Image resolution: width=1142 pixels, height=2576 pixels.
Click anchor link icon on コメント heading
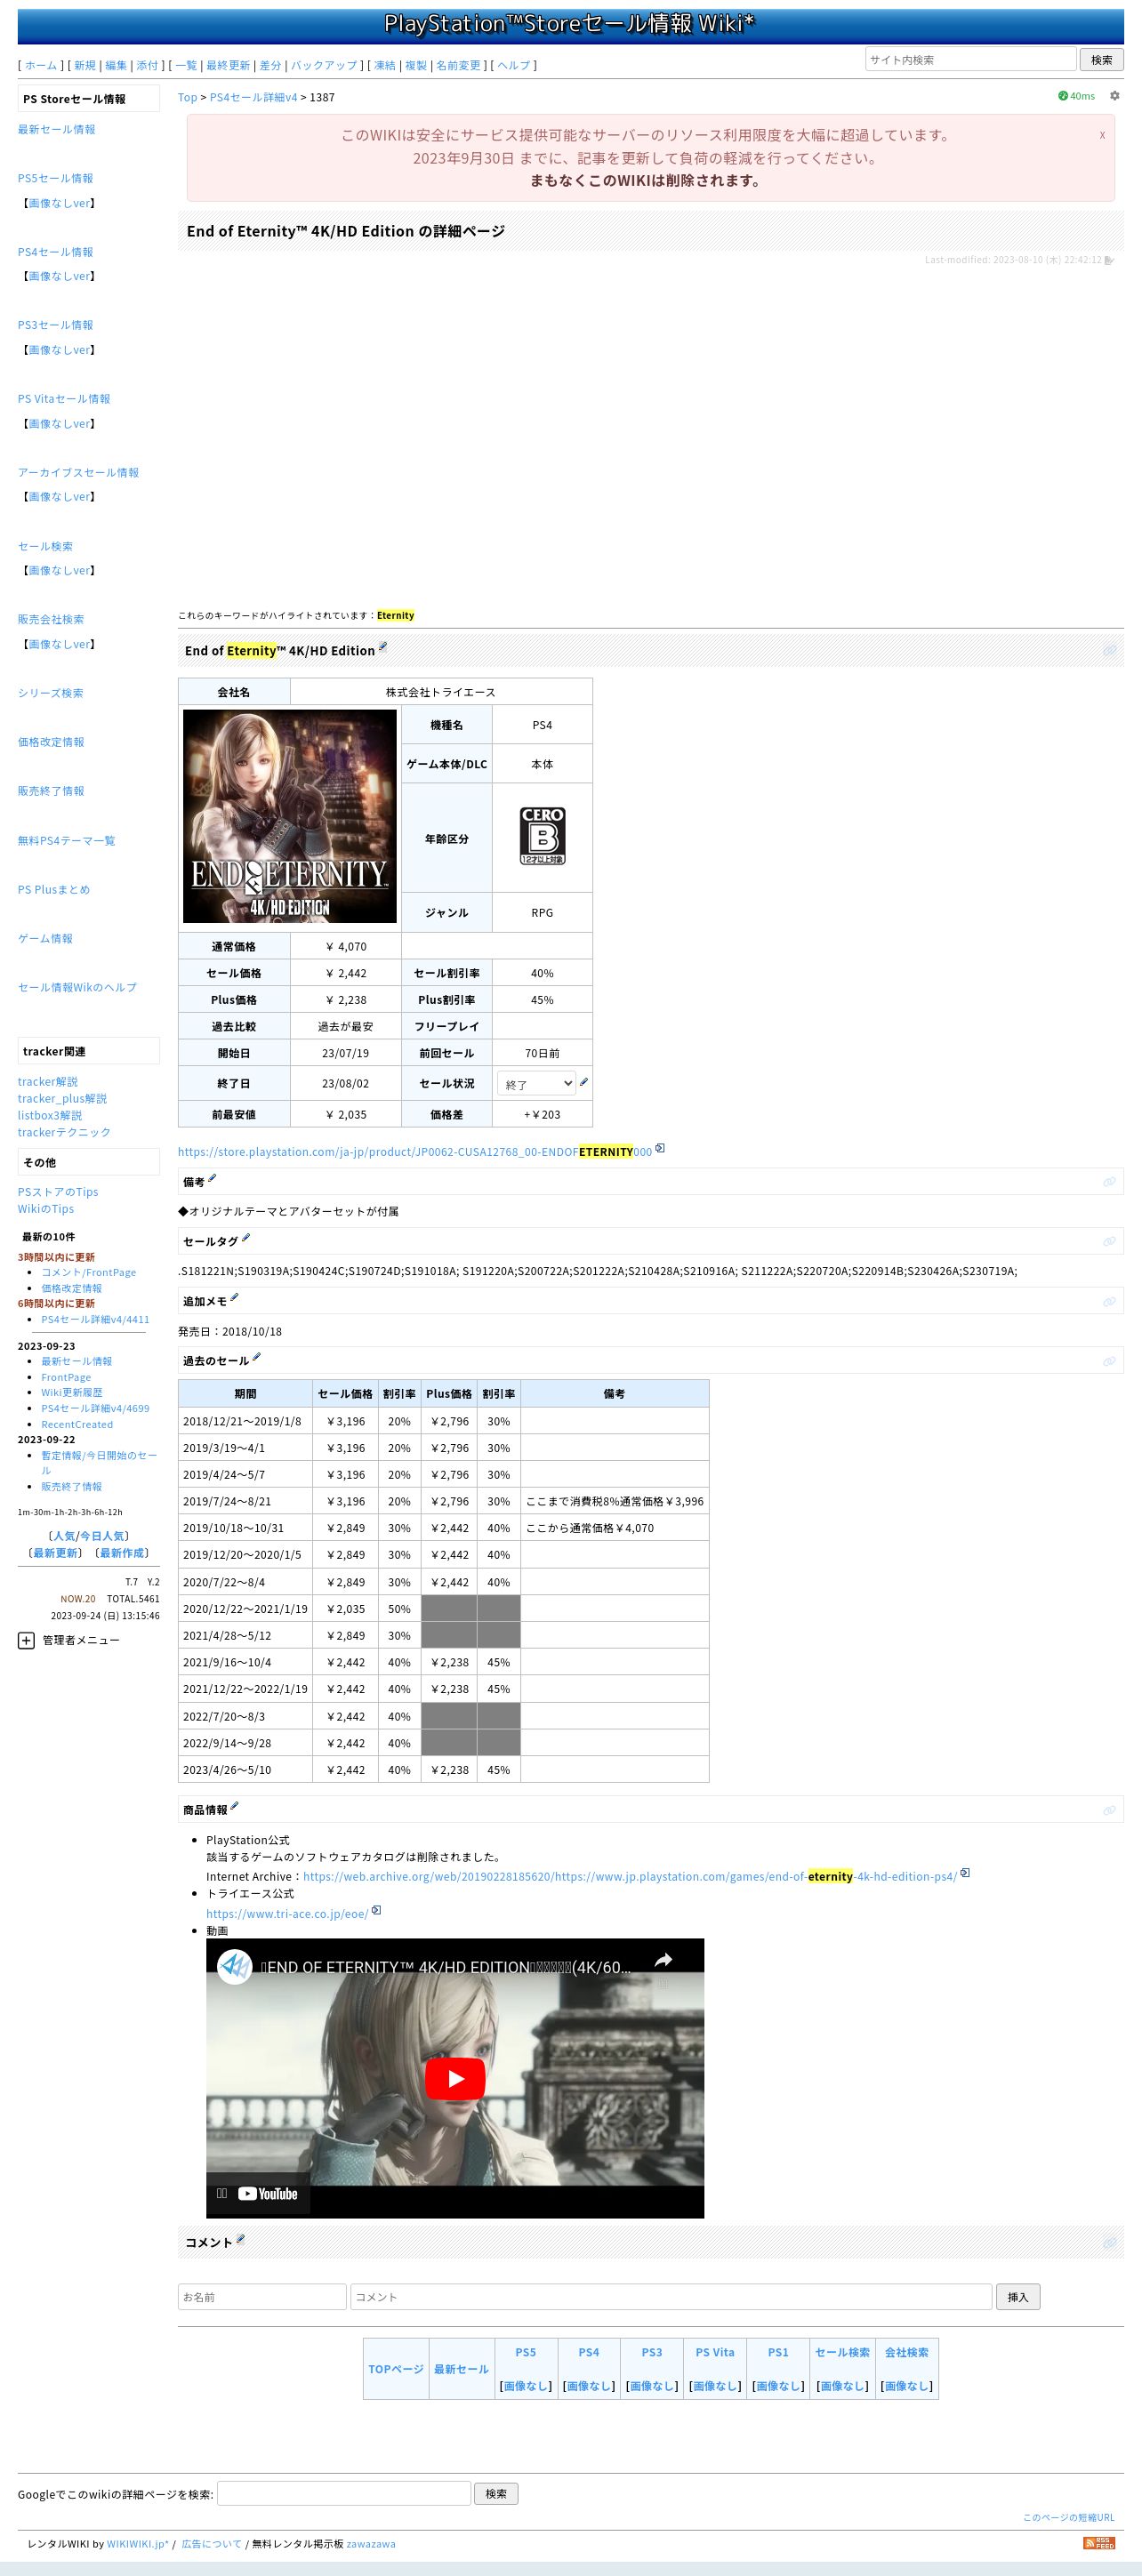coord(1109,2243)
